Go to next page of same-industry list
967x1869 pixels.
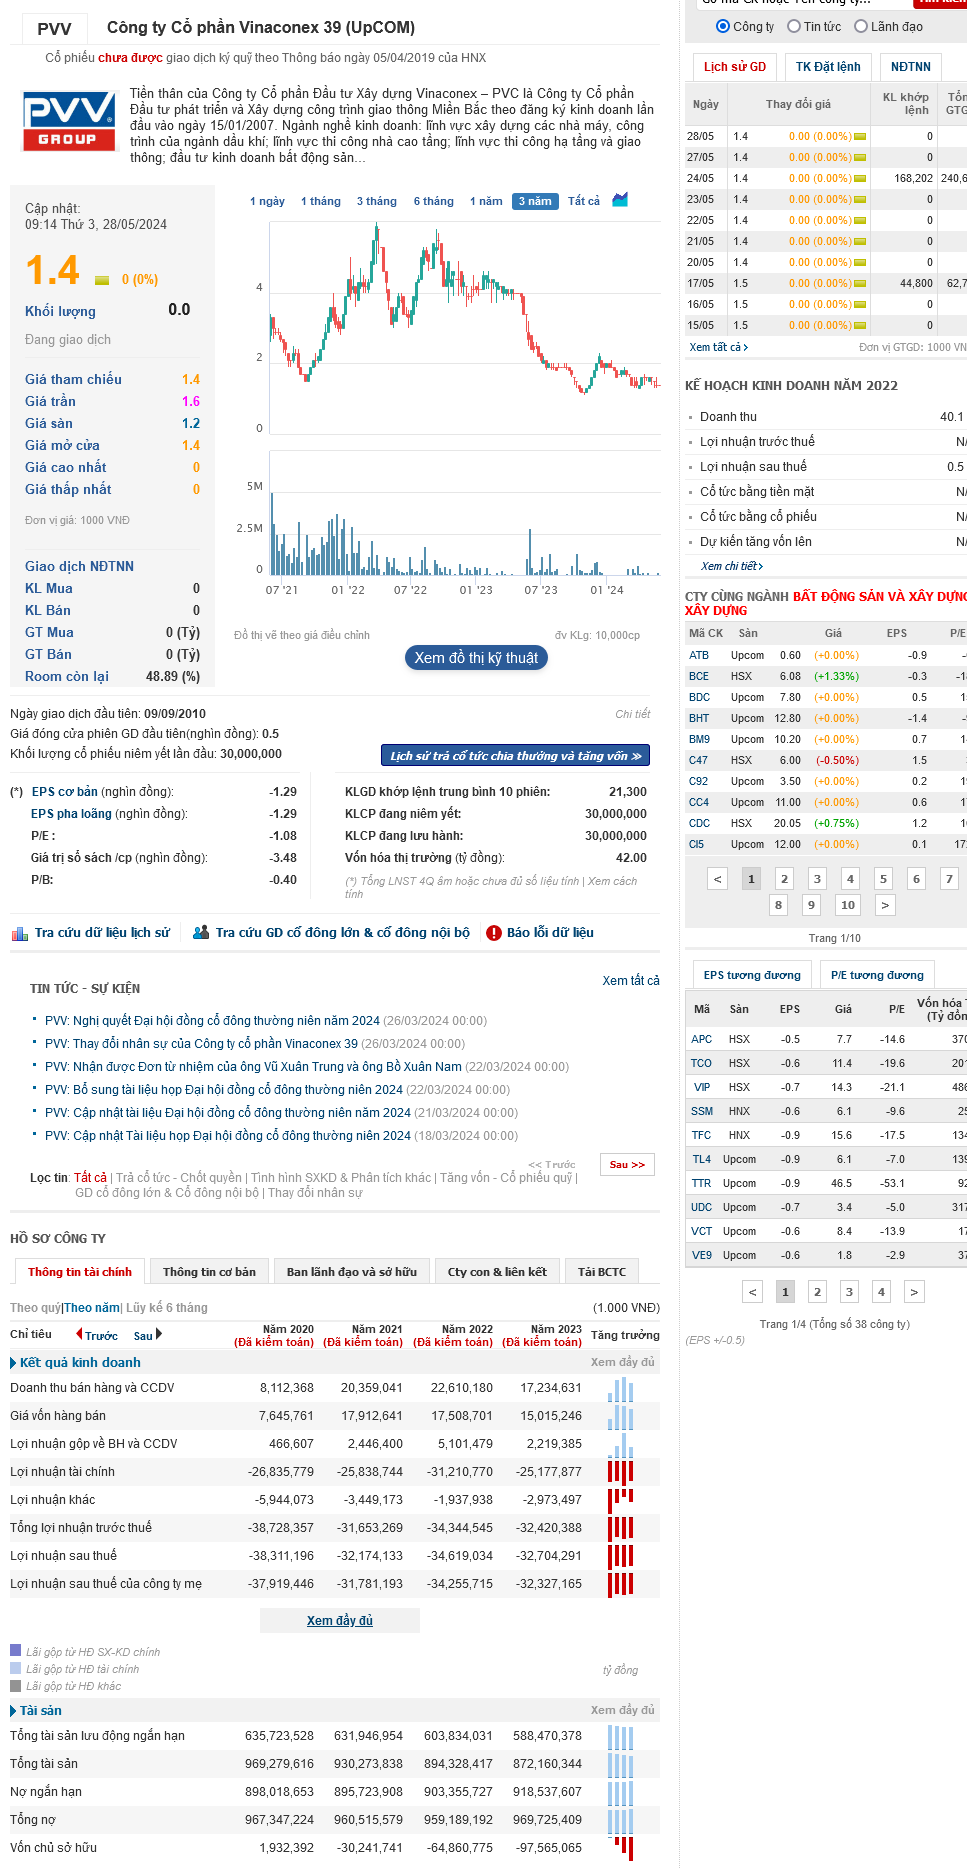[x=884, y=905]
